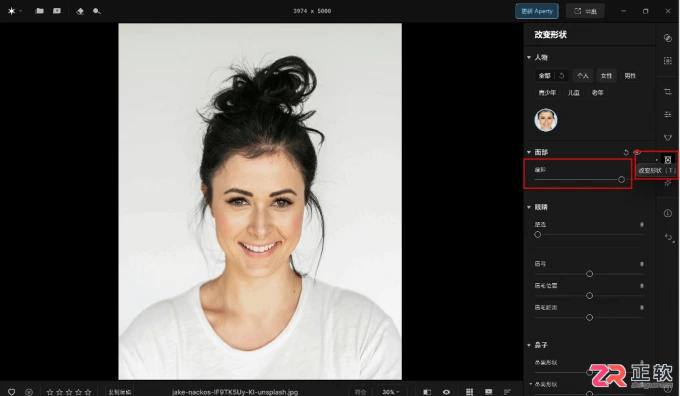The image size is (680, 396).
Task: Collapse the 人物 section
Action: pyautogui.click(x=529, y=57)
